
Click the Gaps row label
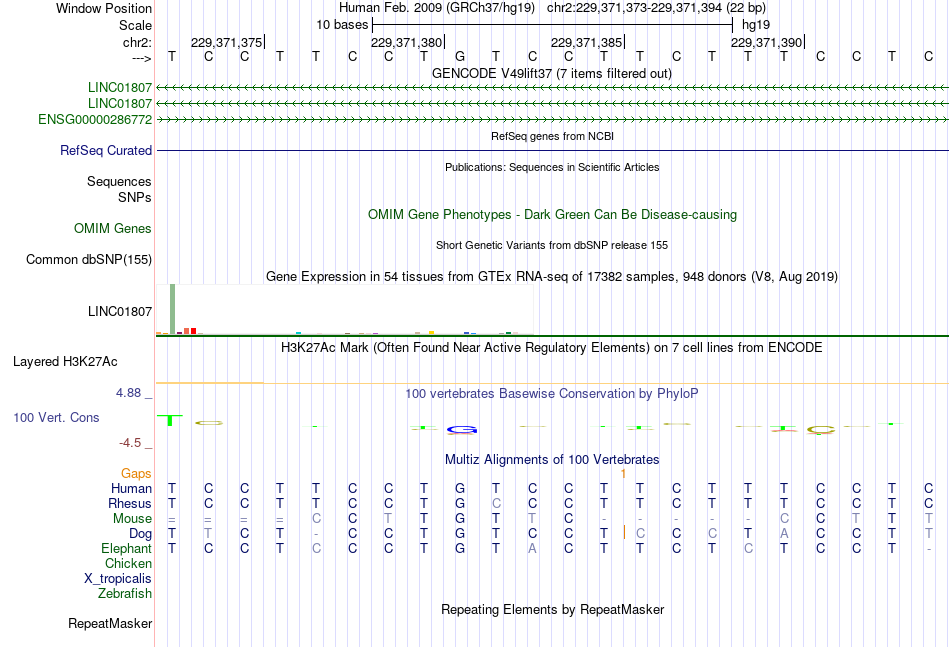point(136,473)
